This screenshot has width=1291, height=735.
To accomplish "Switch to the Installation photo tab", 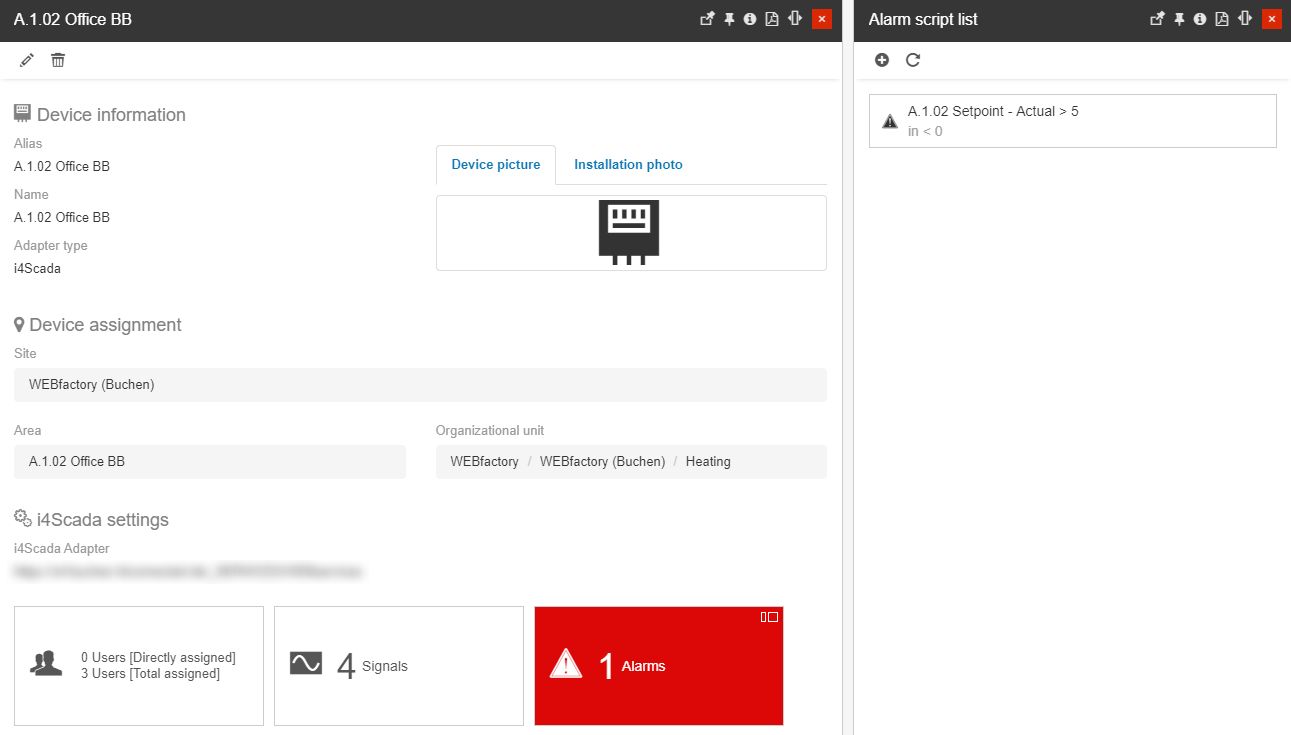I will 628,165.
